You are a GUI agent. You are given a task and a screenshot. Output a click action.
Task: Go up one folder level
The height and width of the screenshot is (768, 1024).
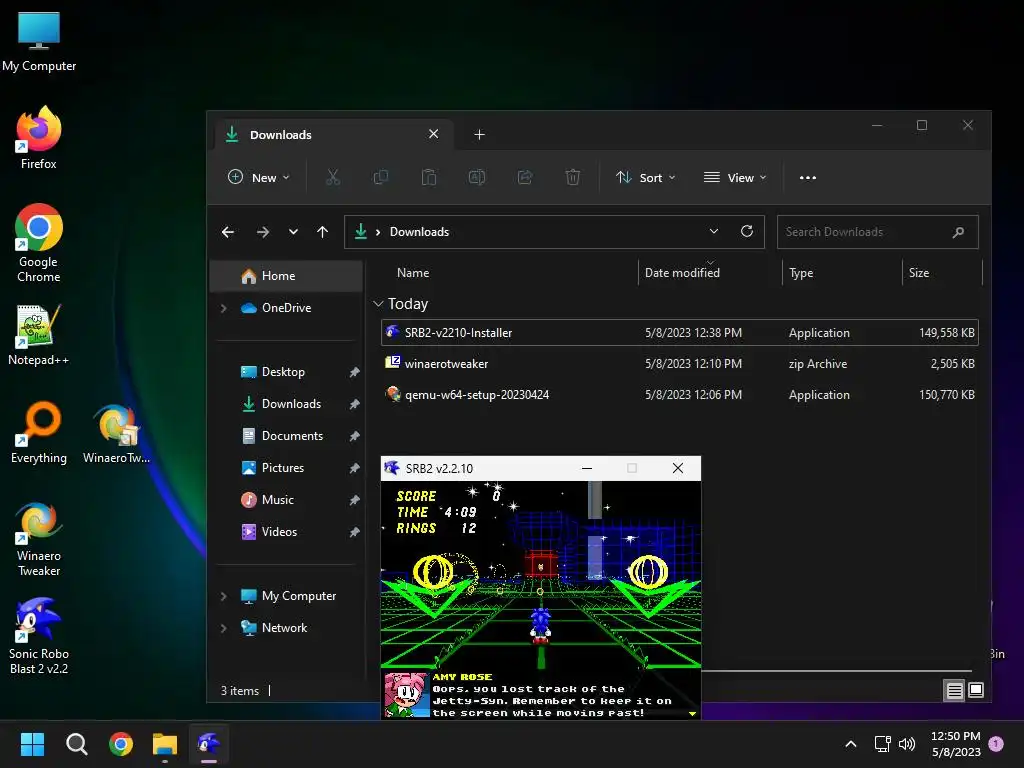tap(323, 232)
